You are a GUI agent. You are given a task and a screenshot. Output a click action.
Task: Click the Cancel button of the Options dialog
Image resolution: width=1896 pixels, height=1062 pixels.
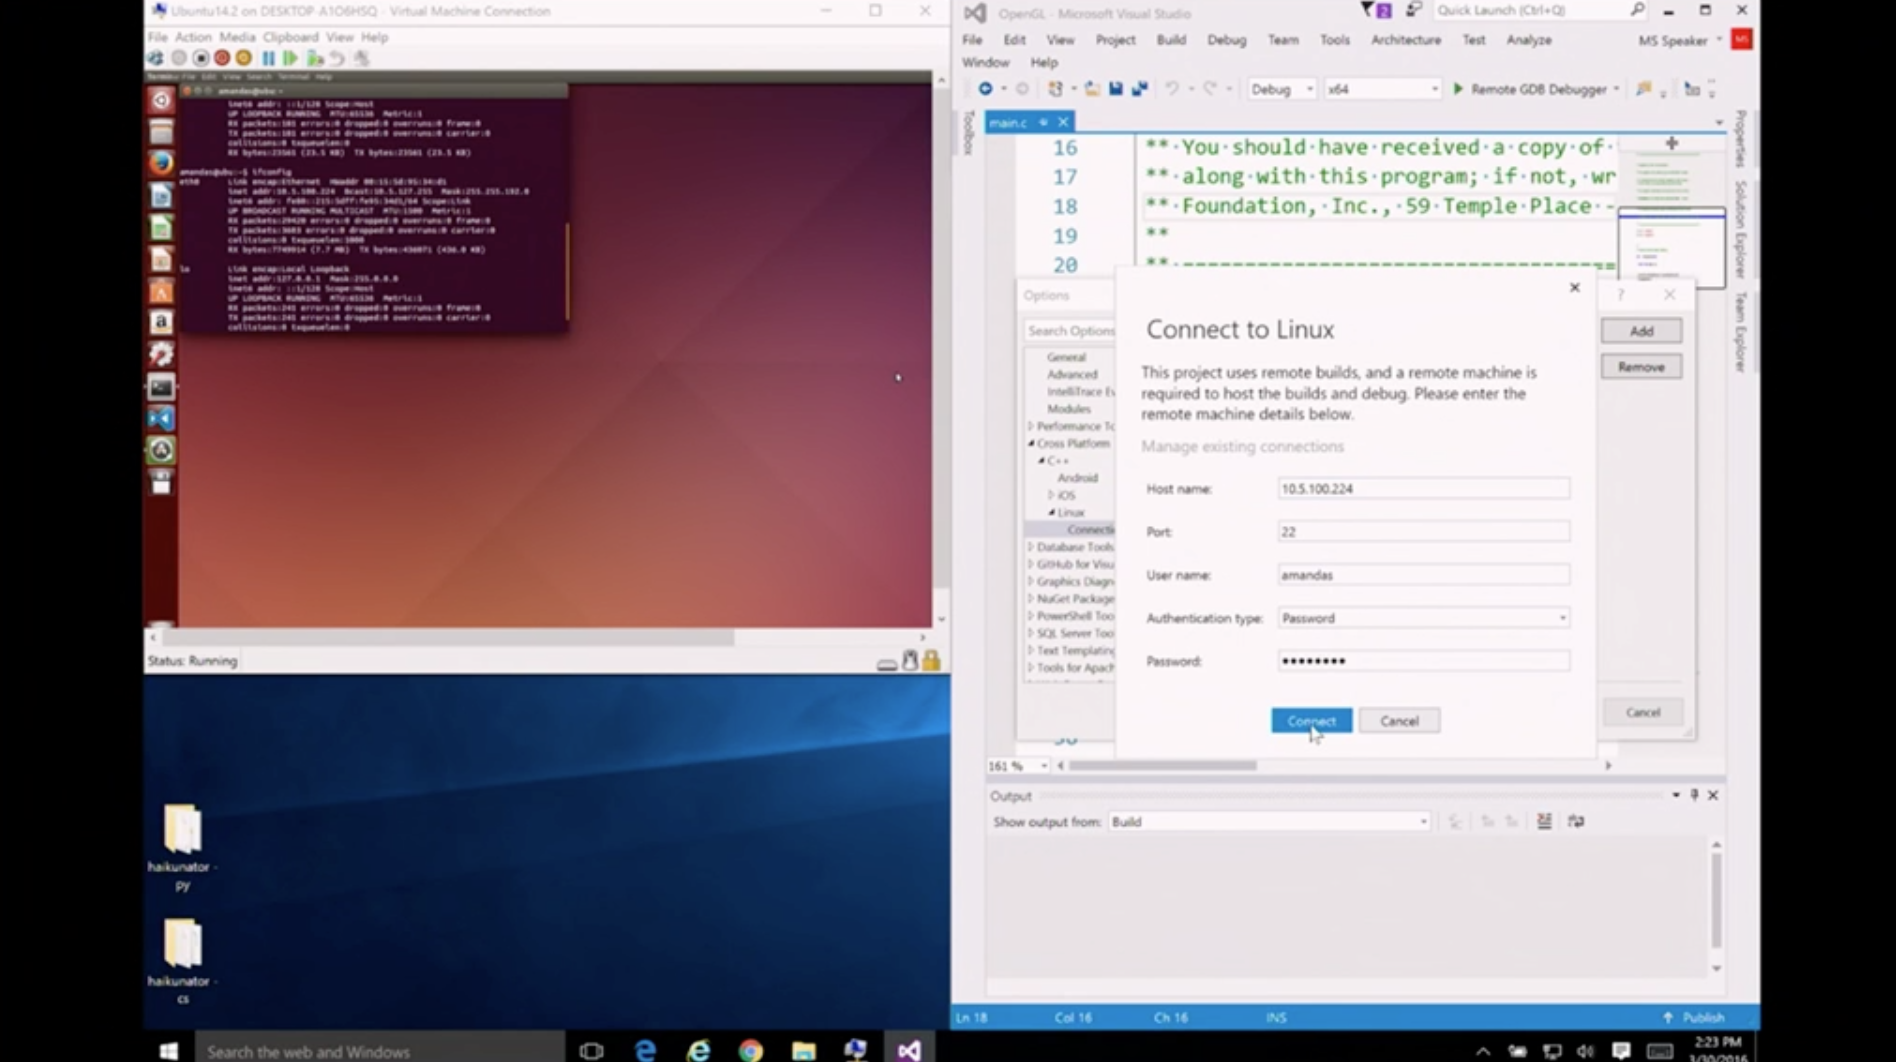(1642, 712)
